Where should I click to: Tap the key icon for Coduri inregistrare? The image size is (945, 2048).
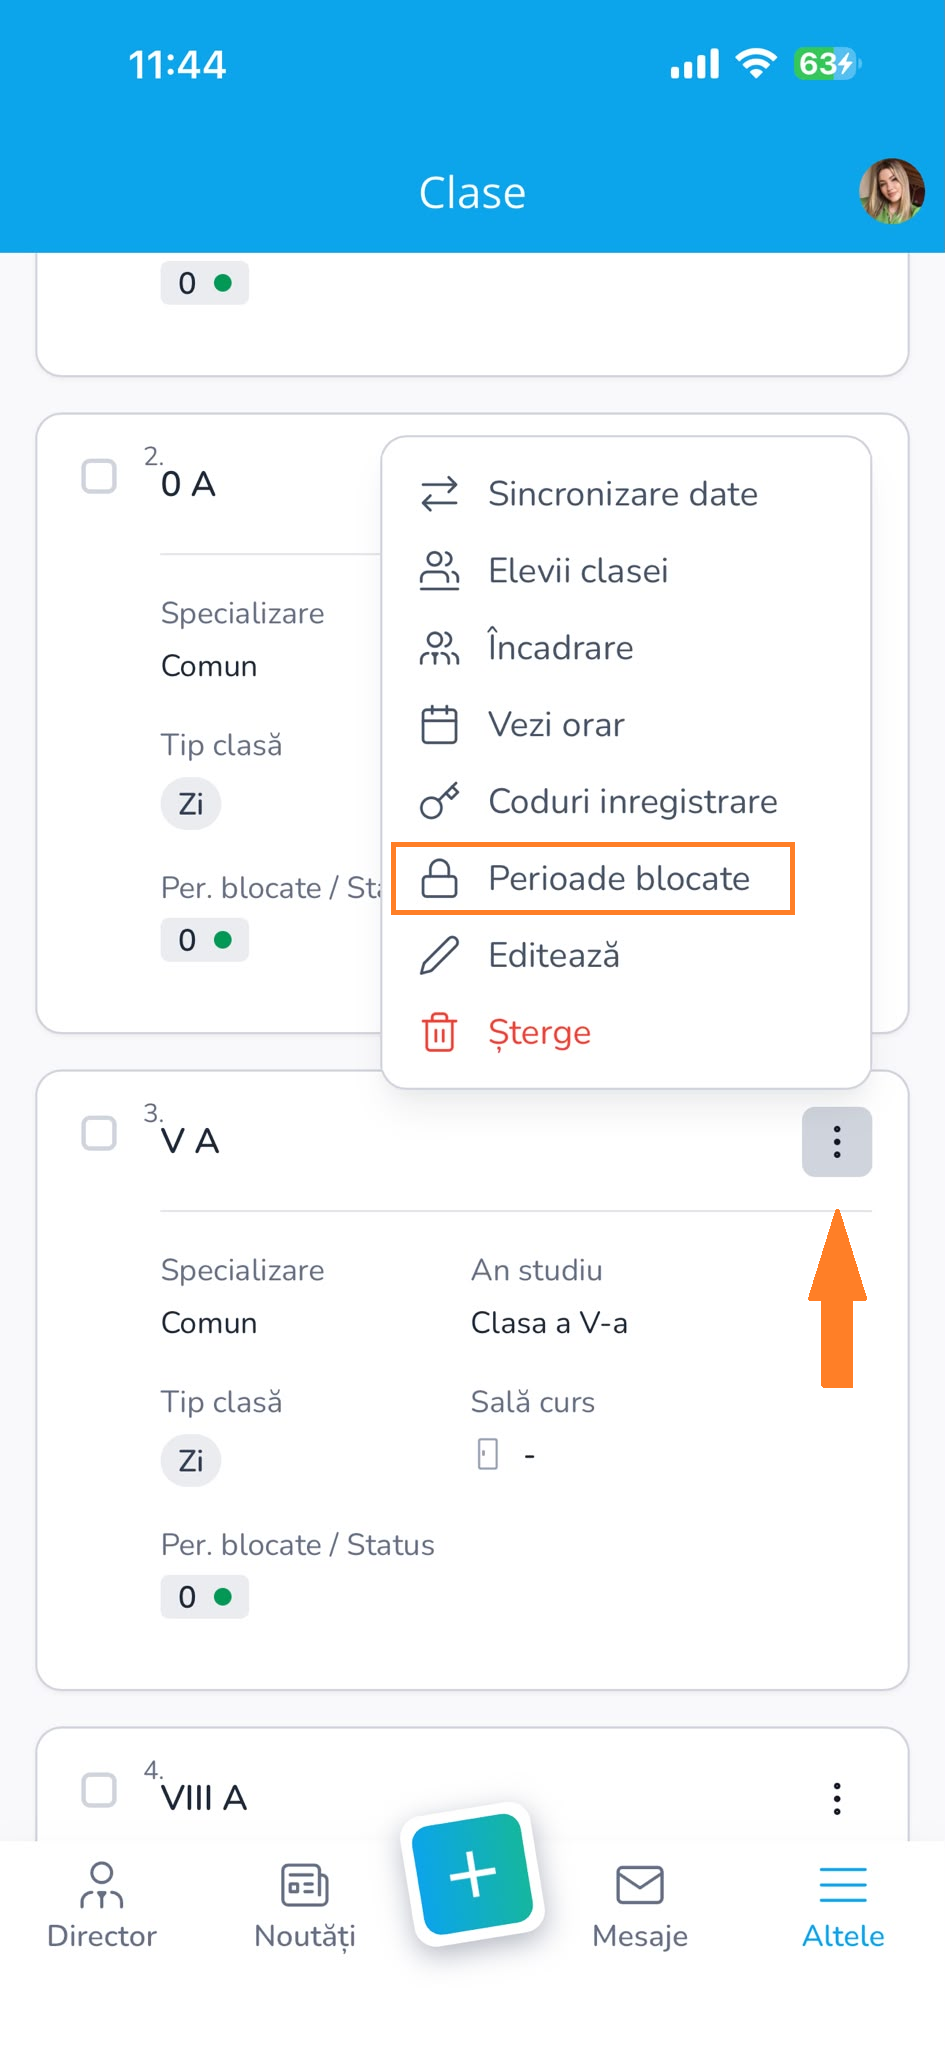pos(439,801)
